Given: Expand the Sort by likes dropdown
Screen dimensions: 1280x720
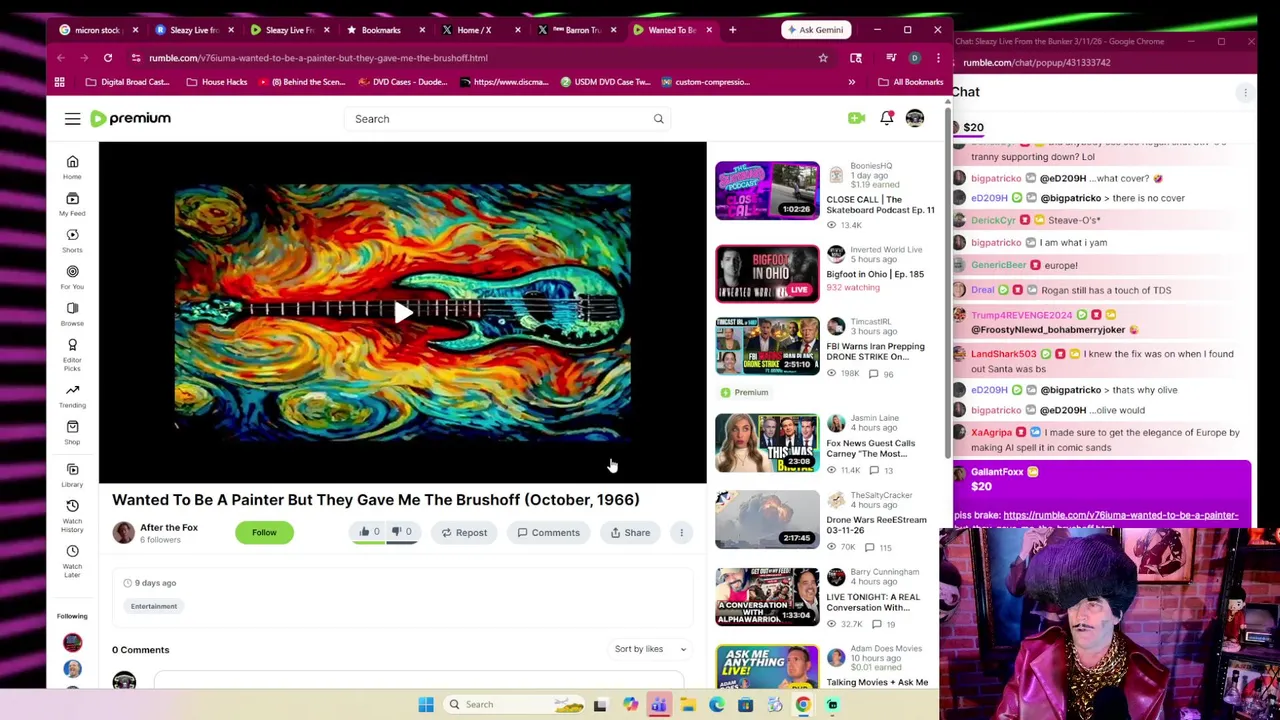Looking at the screenshot, I should point(650,649).
